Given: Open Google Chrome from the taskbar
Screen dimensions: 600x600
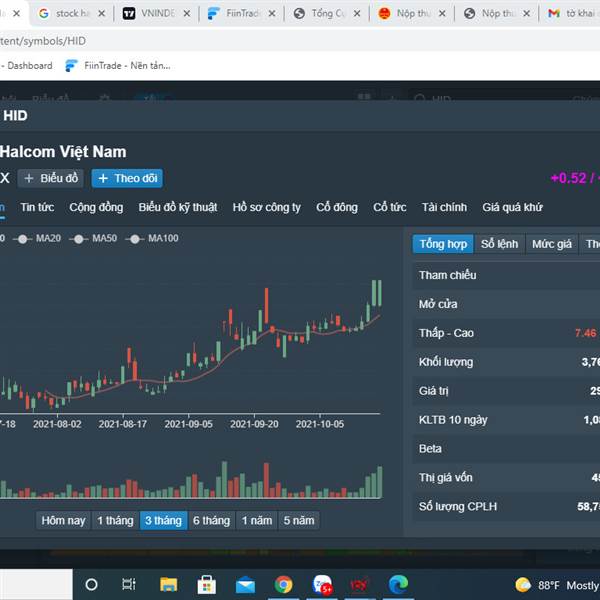Looking at the screenshot, I should [x=283, y=585].
